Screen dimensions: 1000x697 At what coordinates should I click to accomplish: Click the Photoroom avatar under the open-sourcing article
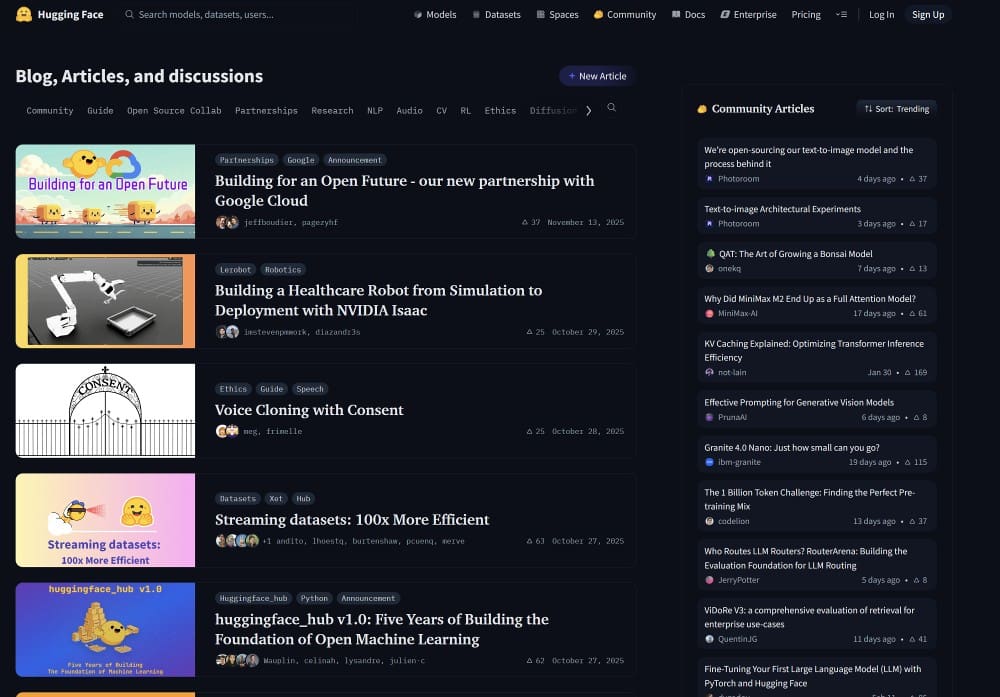point(709,179)
